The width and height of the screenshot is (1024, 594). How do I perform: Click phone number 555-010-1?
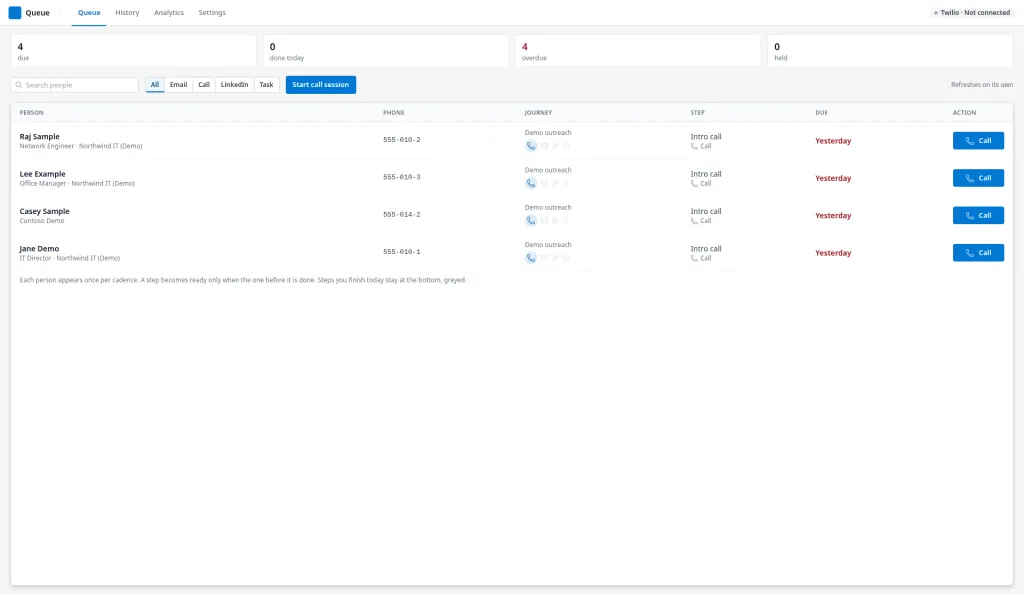(x=402, y=251)
